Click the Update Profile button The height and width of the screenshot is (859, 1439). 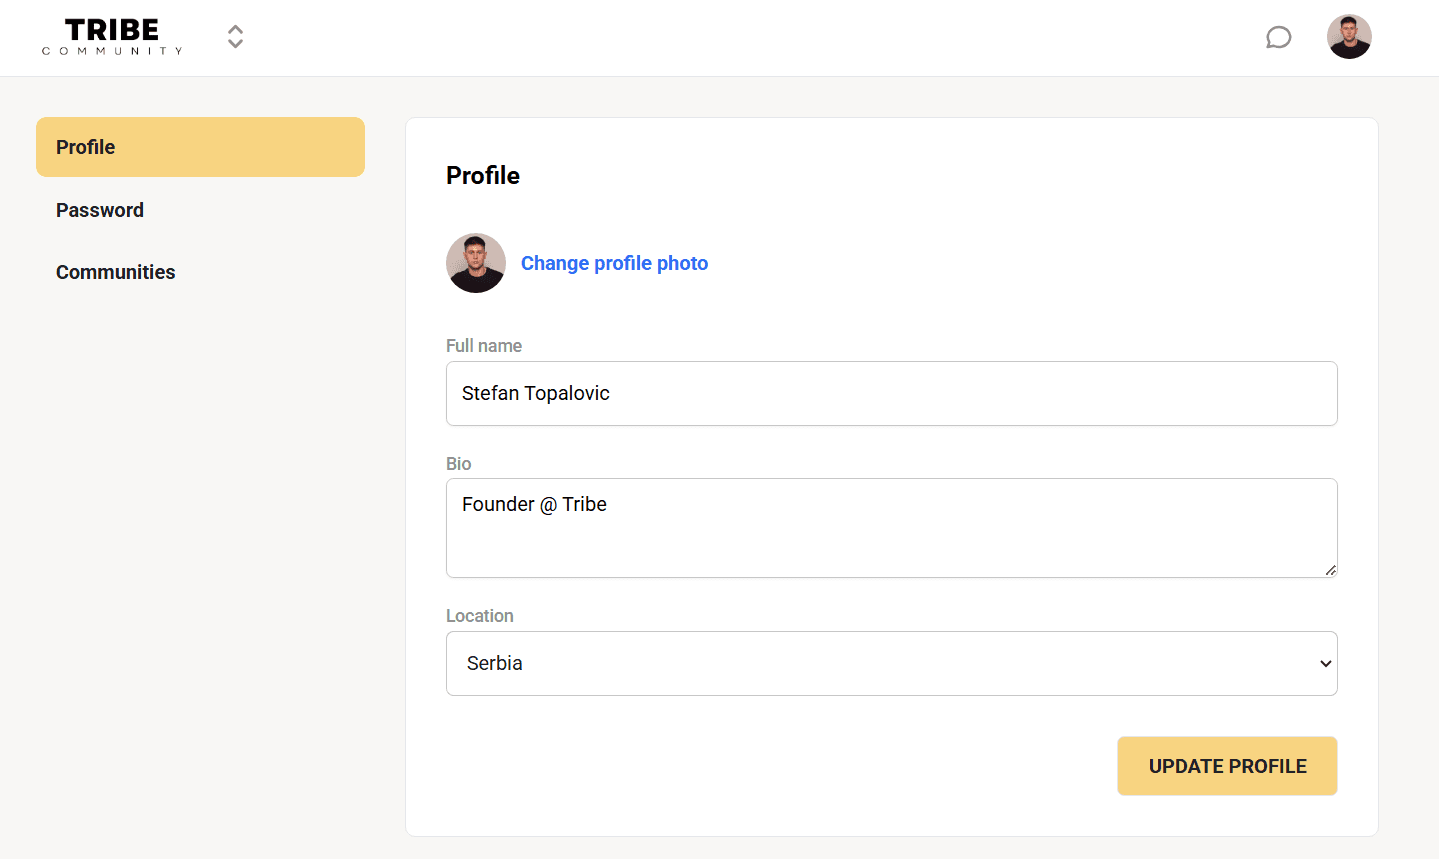1227,766
